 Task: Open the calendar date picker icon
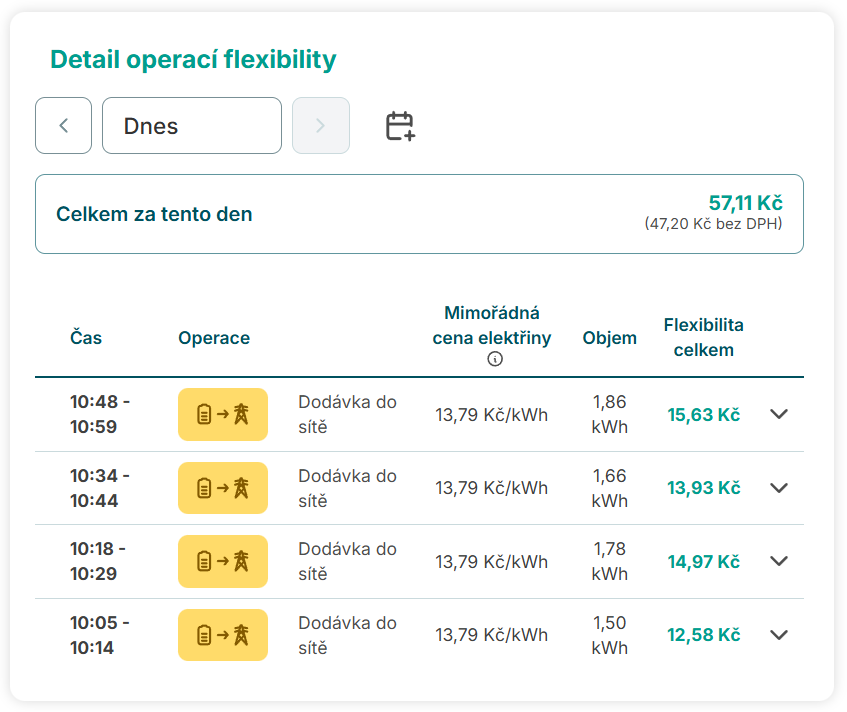click(x=400, y=126)
